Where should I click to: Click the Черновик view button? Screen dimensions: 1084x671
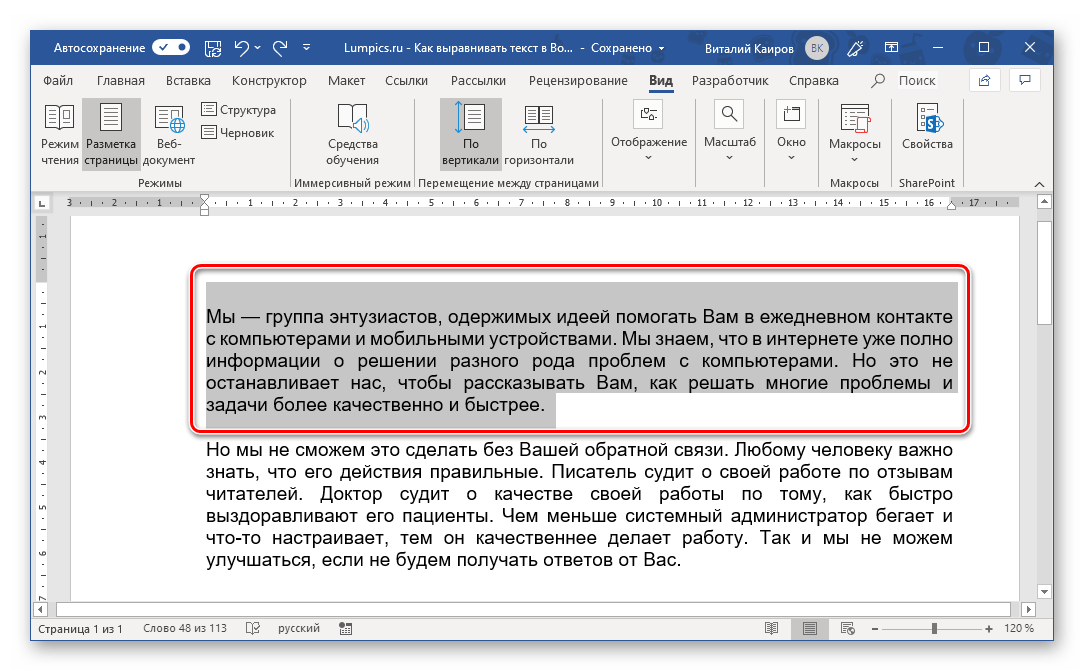[237, 132]
